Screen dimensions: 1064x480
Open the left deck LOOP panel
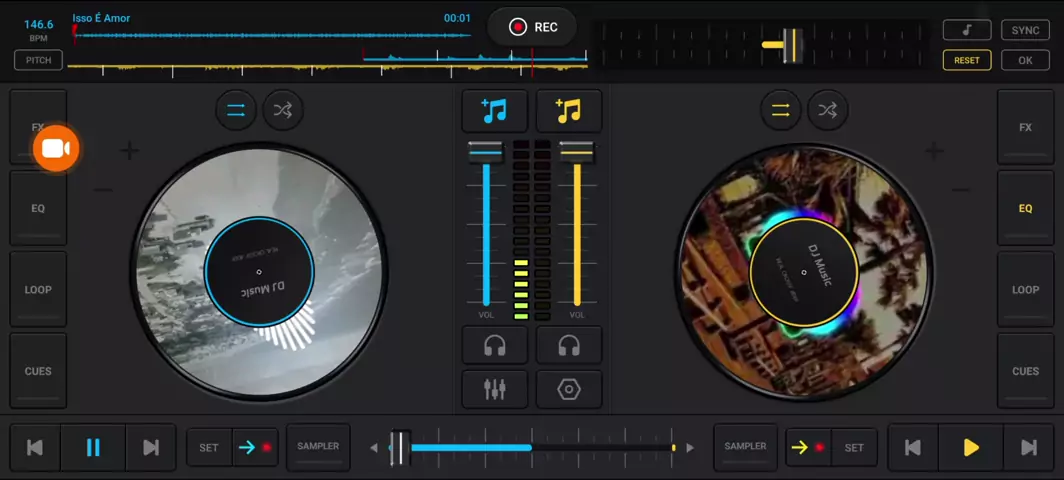pos(38,290)
